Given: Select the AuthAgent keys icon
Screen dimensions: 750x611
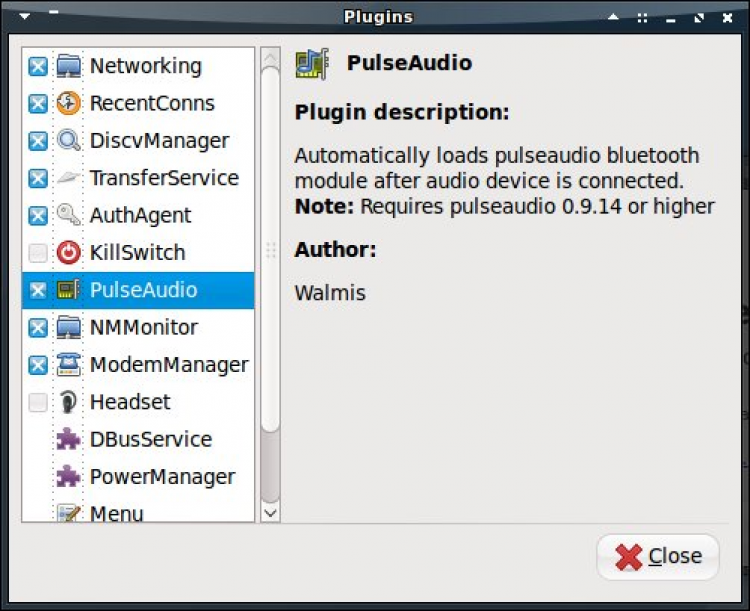Looking at the screenshot, I should [68, 215].
